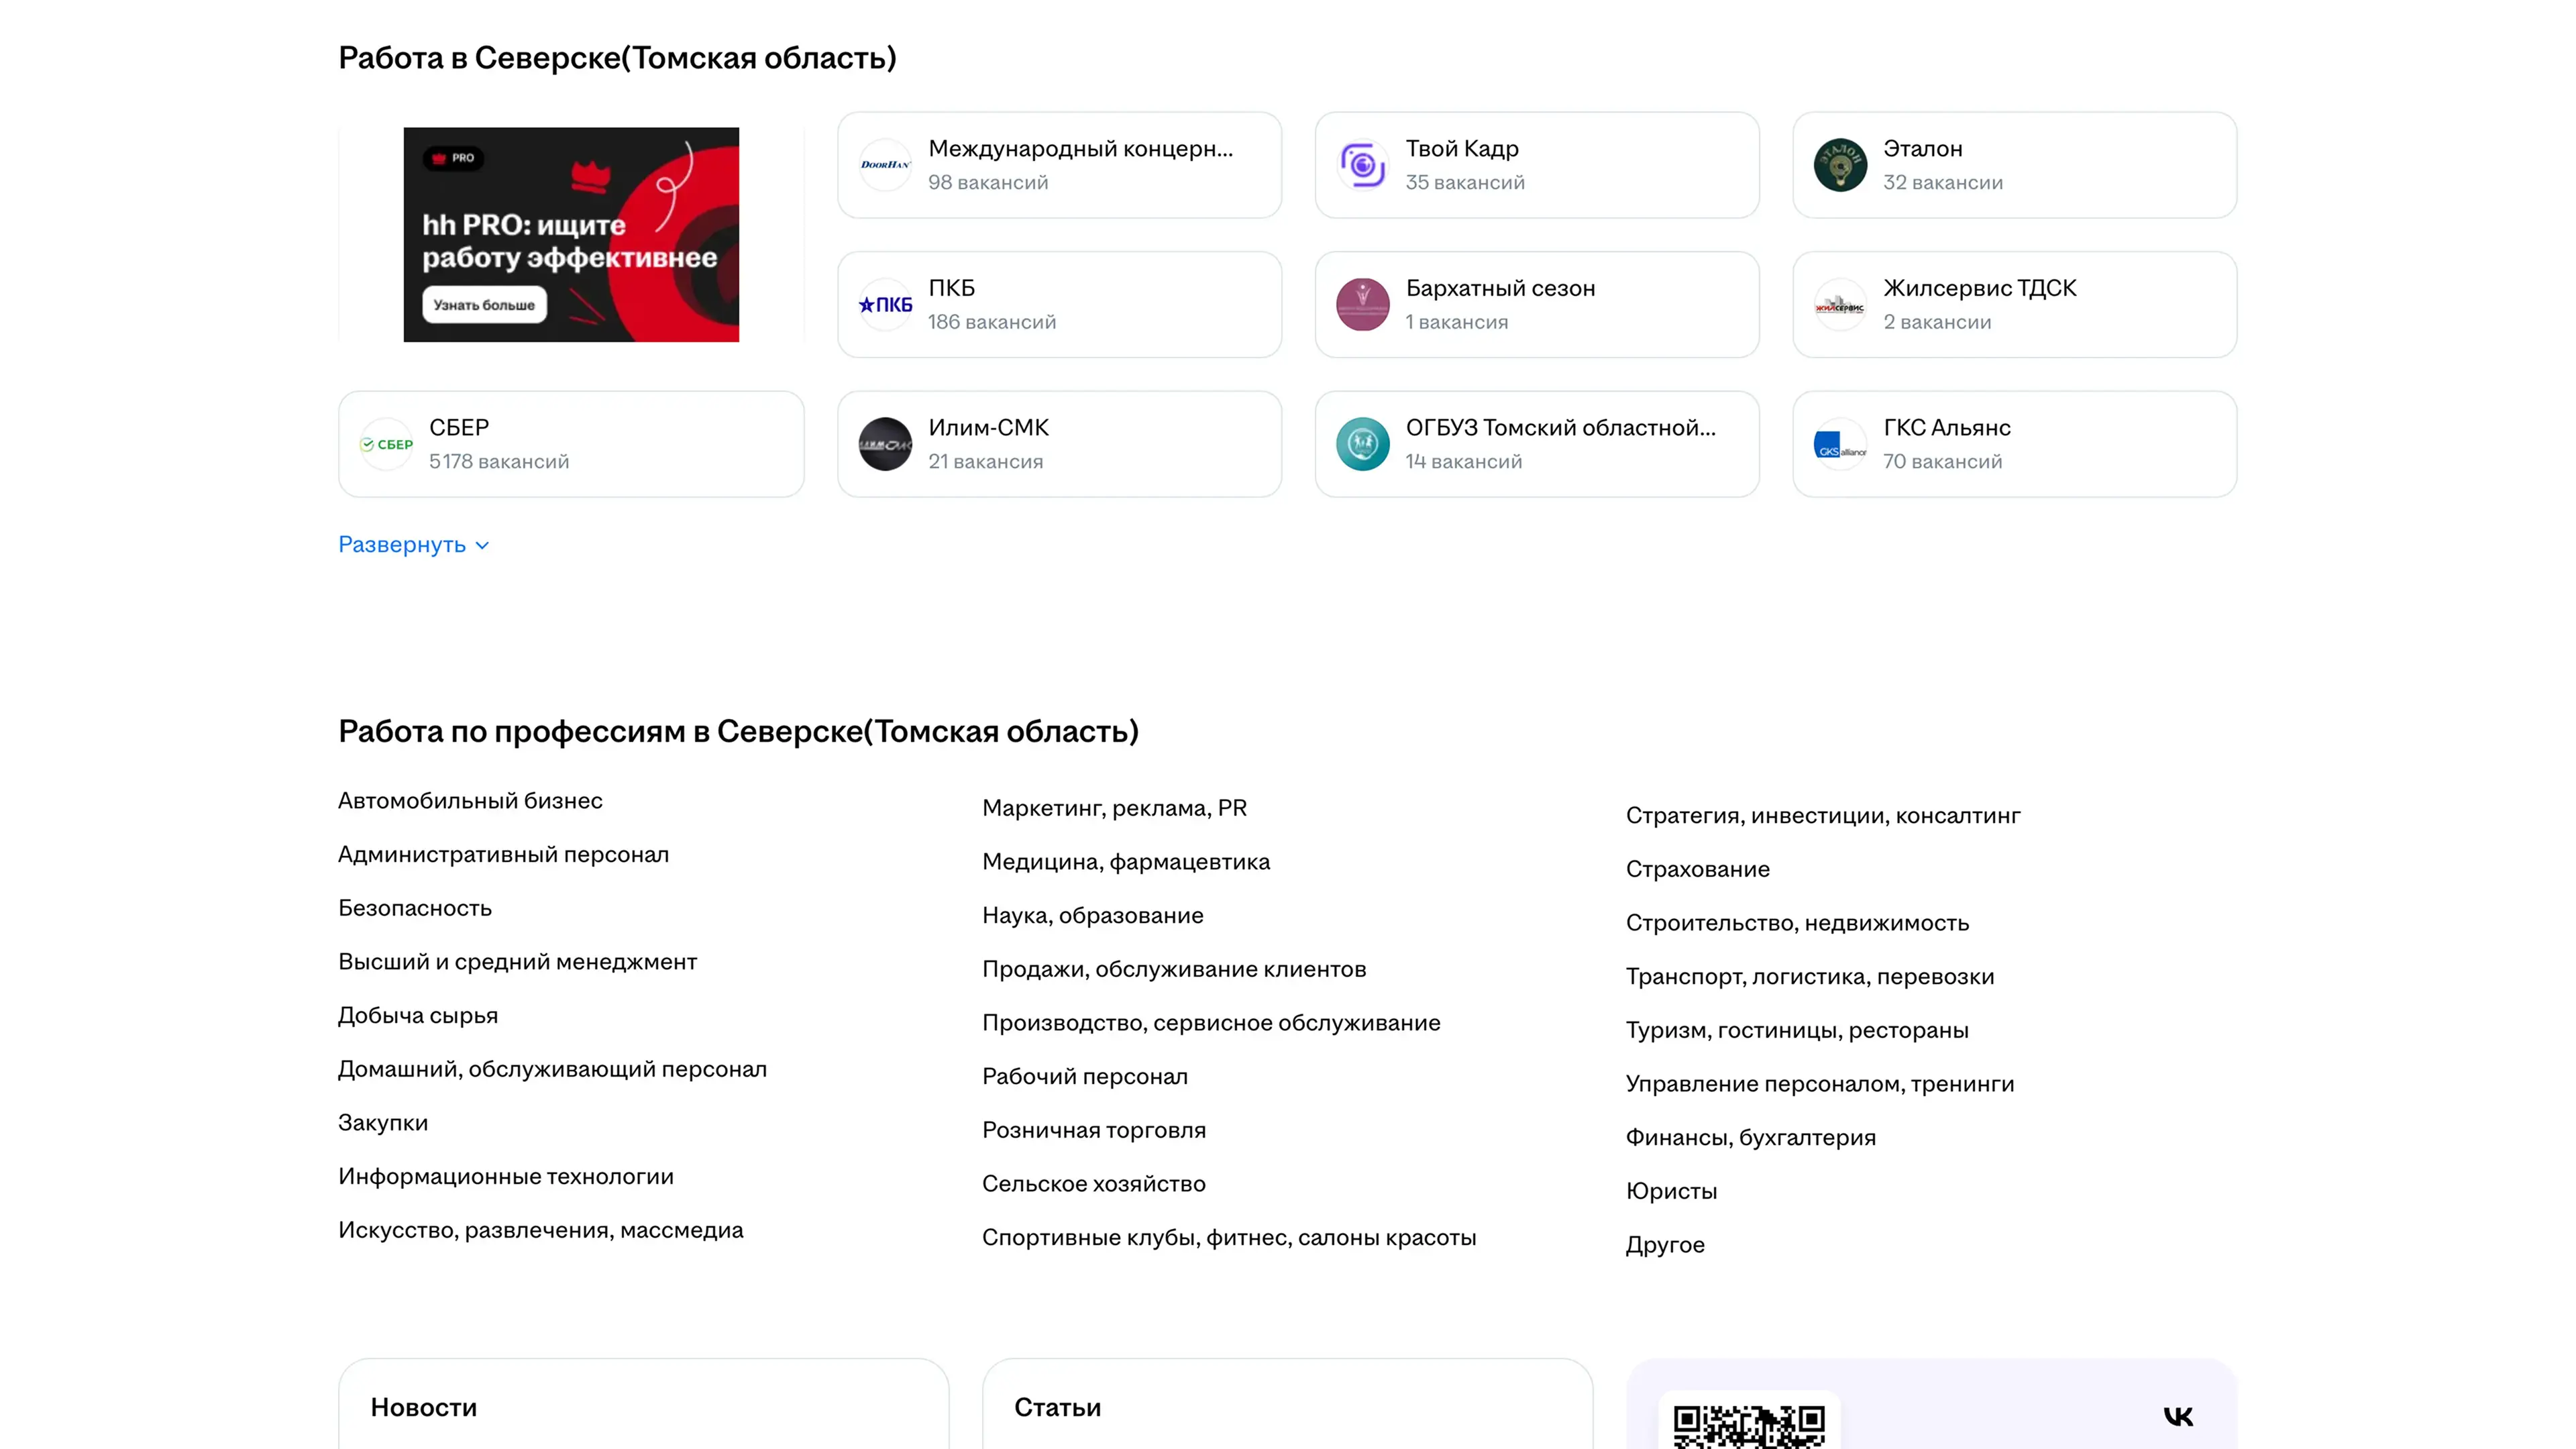
Task: Open Транспорт, логистика, перевозки link
Action: click(1809, 977)
